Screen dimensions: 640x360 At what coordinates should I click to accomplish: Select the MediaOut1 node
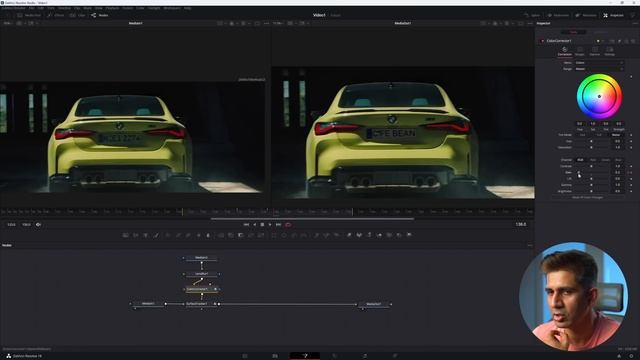(373, 304)
